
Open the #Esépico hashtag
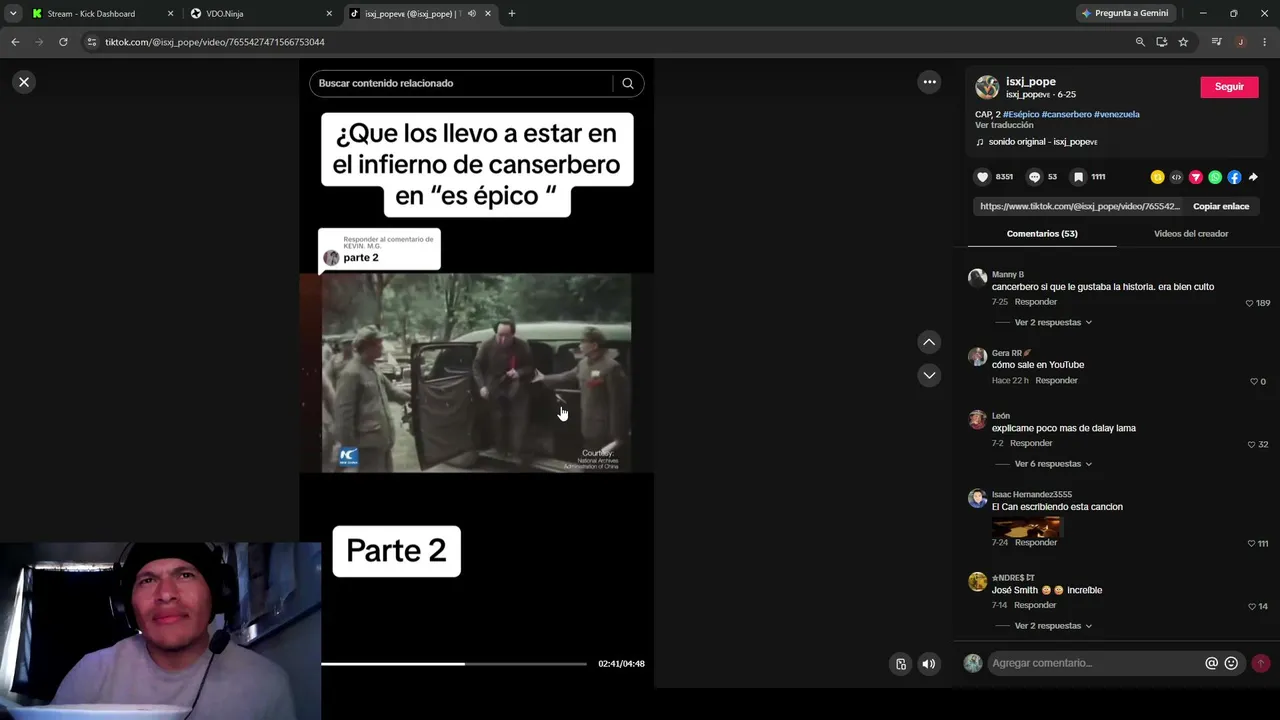[1021, 114]
